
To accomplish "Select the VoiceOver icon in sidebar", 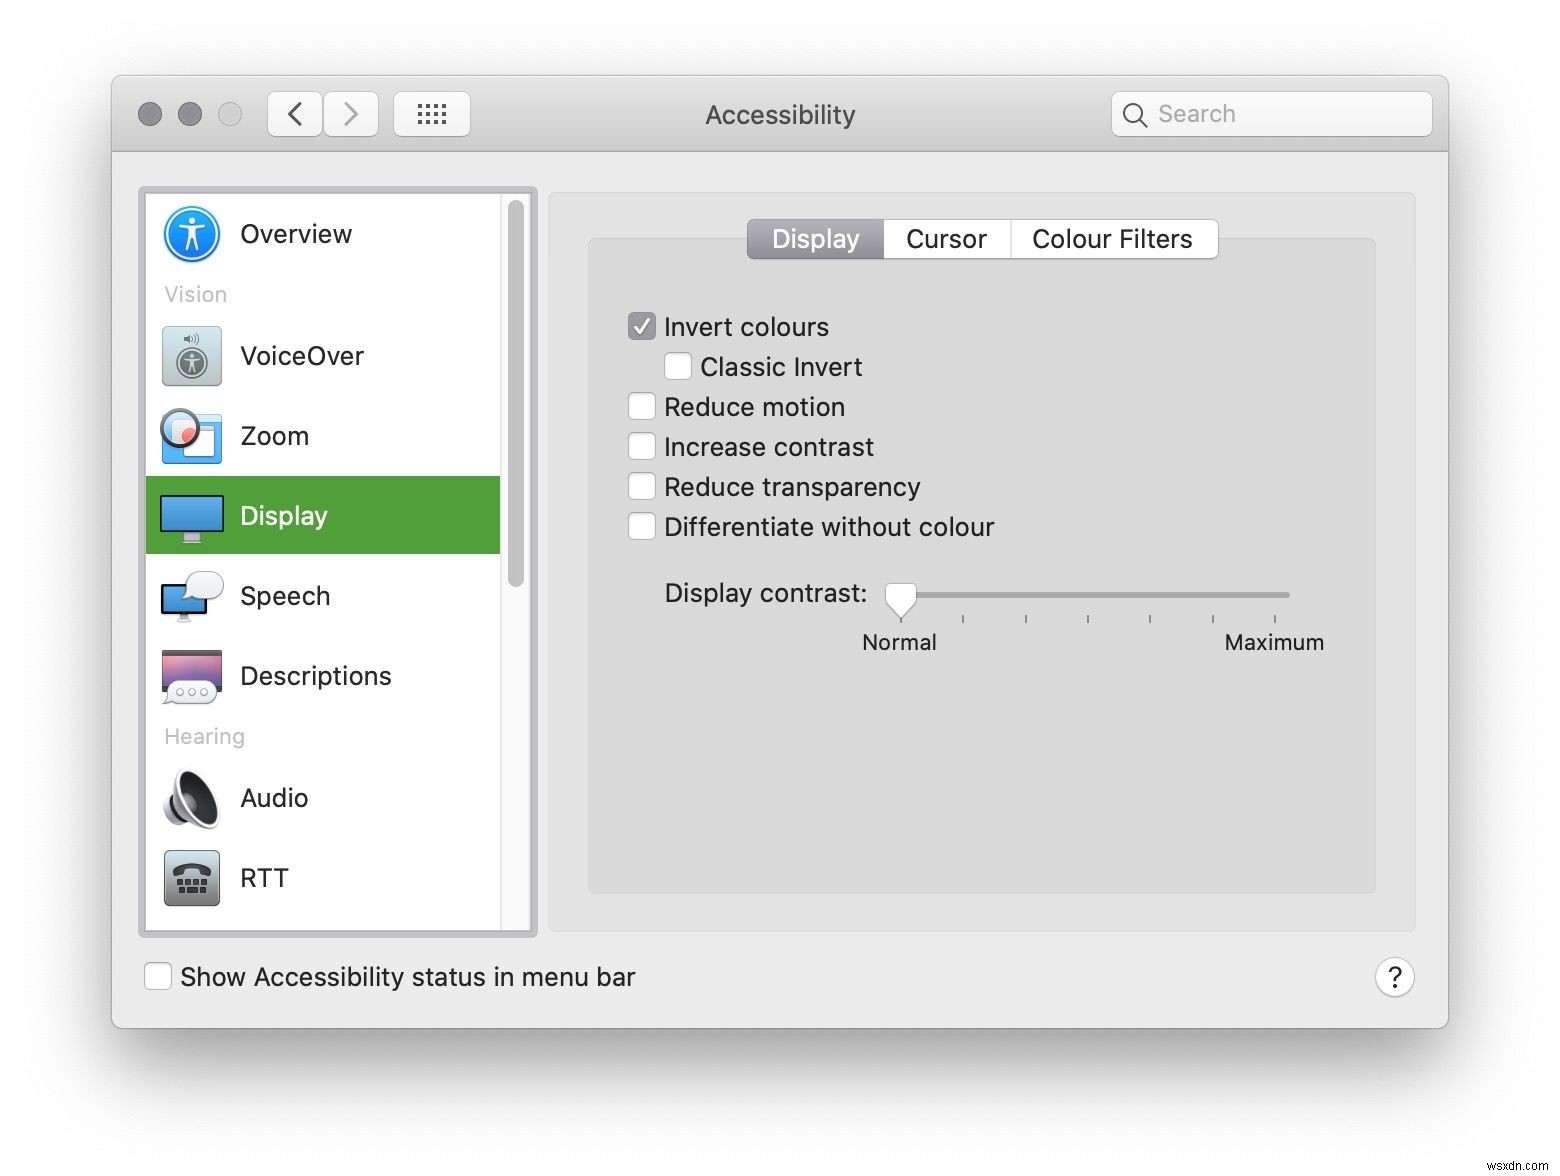I will [191, 356].
